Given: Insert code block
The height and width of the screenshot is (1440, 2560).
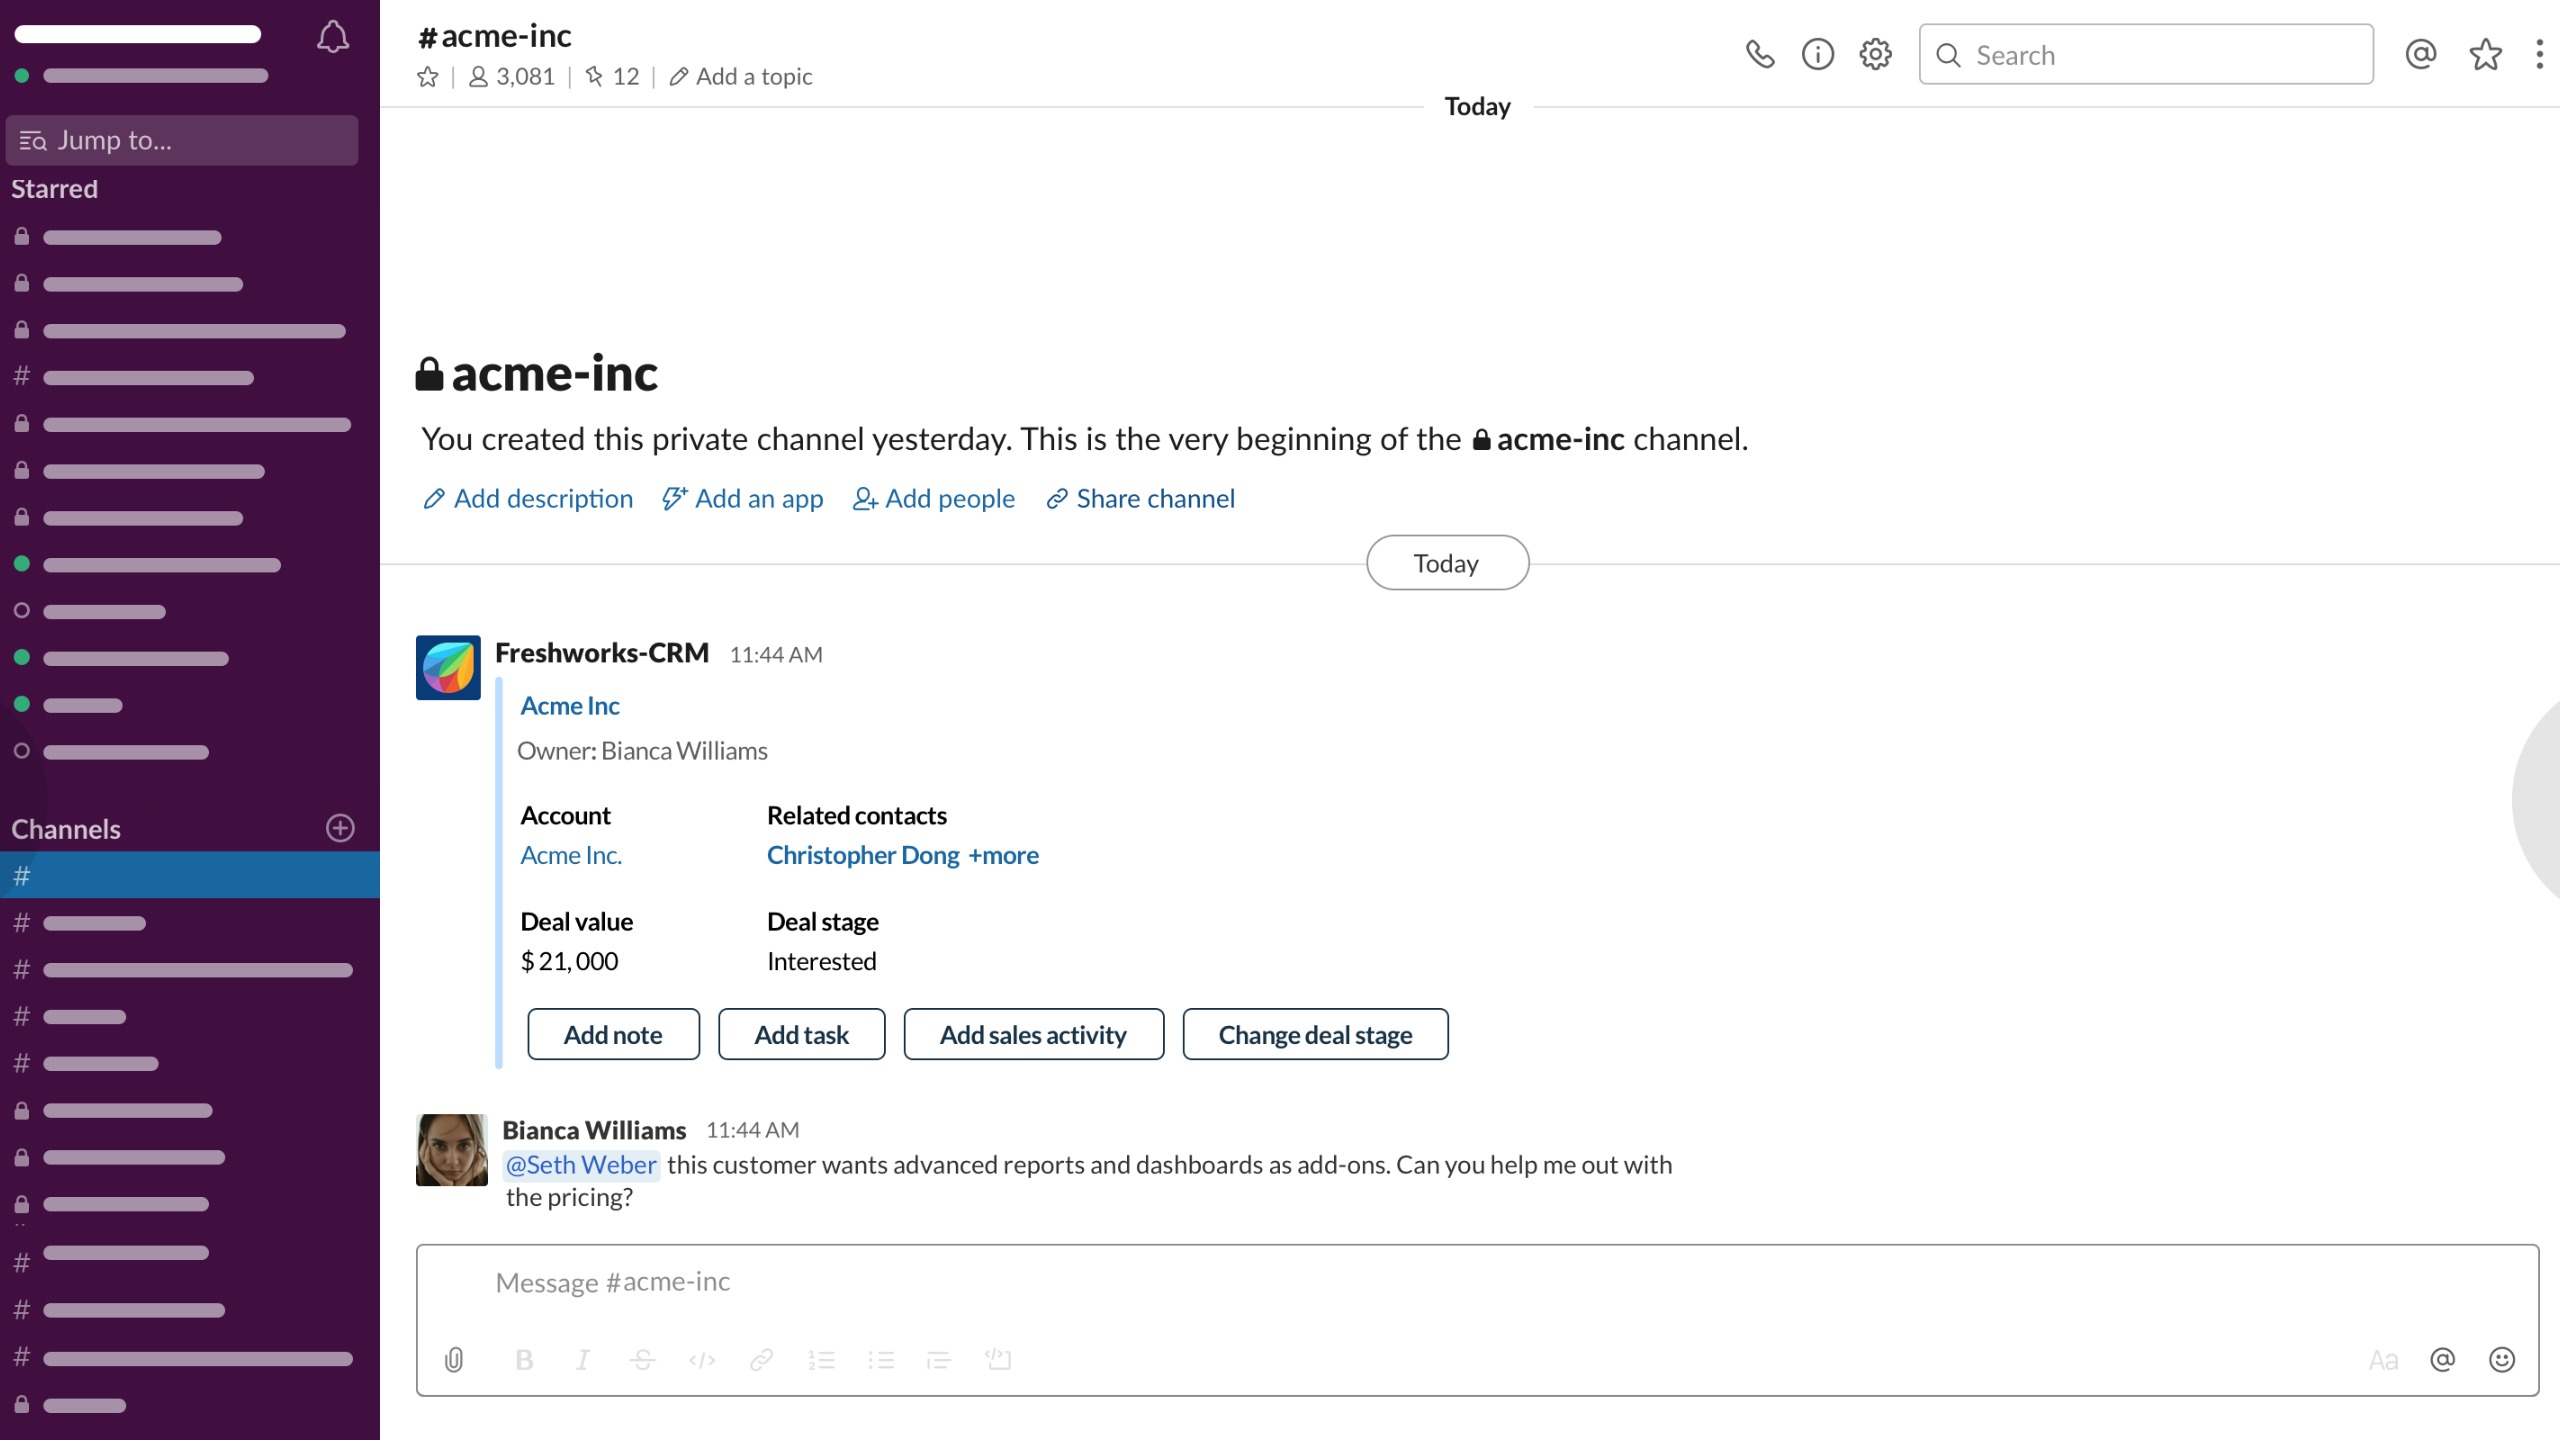Looking at the screenshot, I should tap(998, 1360).
